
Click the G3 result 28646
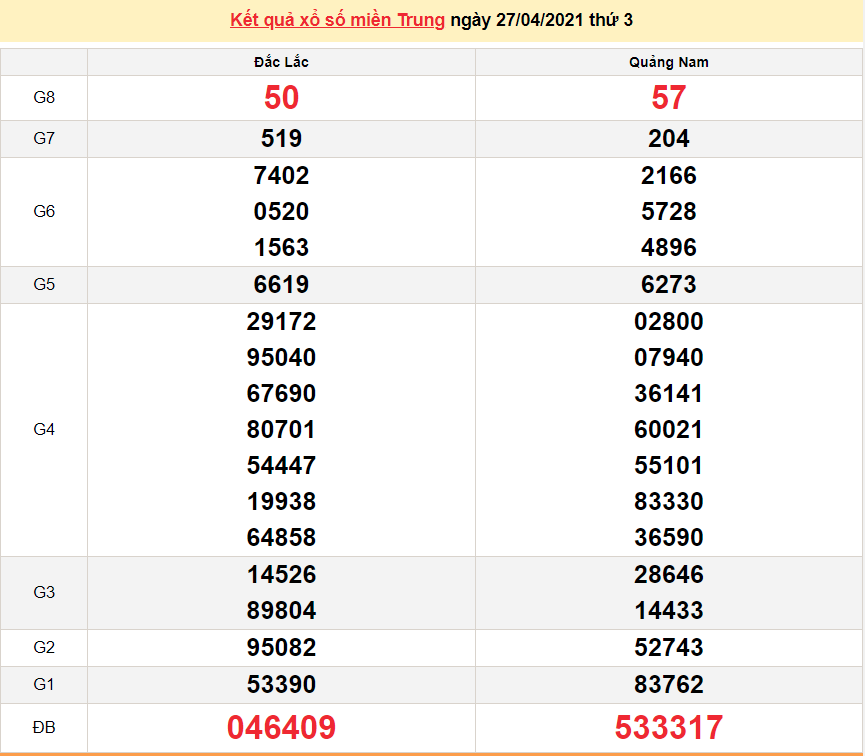669,574
